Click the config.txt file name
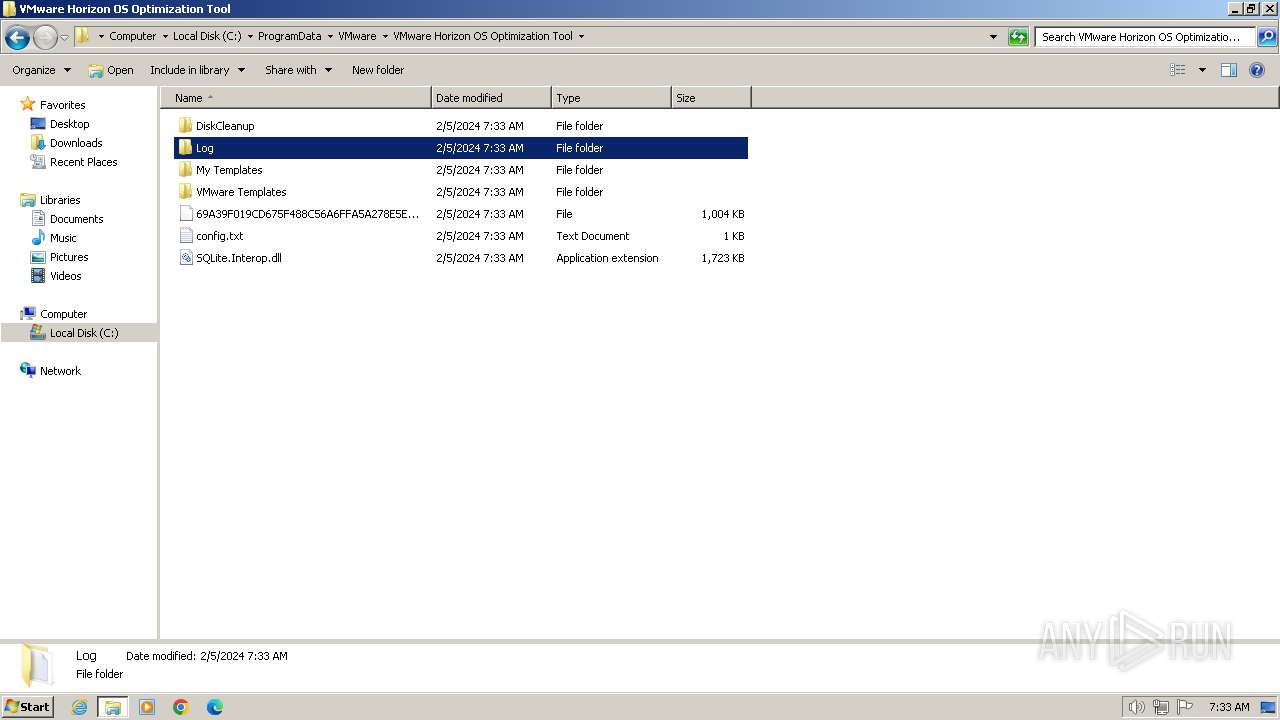Viewport: 1280px width, 720px height. pos(220,236)
